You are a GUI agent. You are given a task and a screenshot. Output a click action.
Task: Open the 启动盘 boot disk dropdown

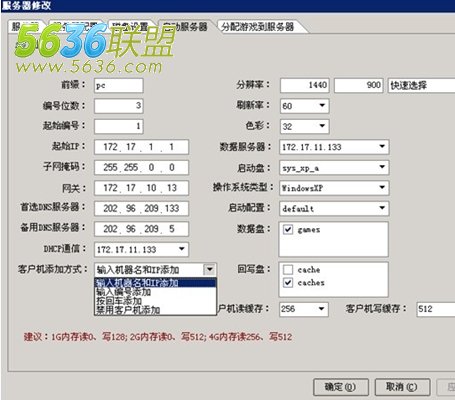click(334, 167)
